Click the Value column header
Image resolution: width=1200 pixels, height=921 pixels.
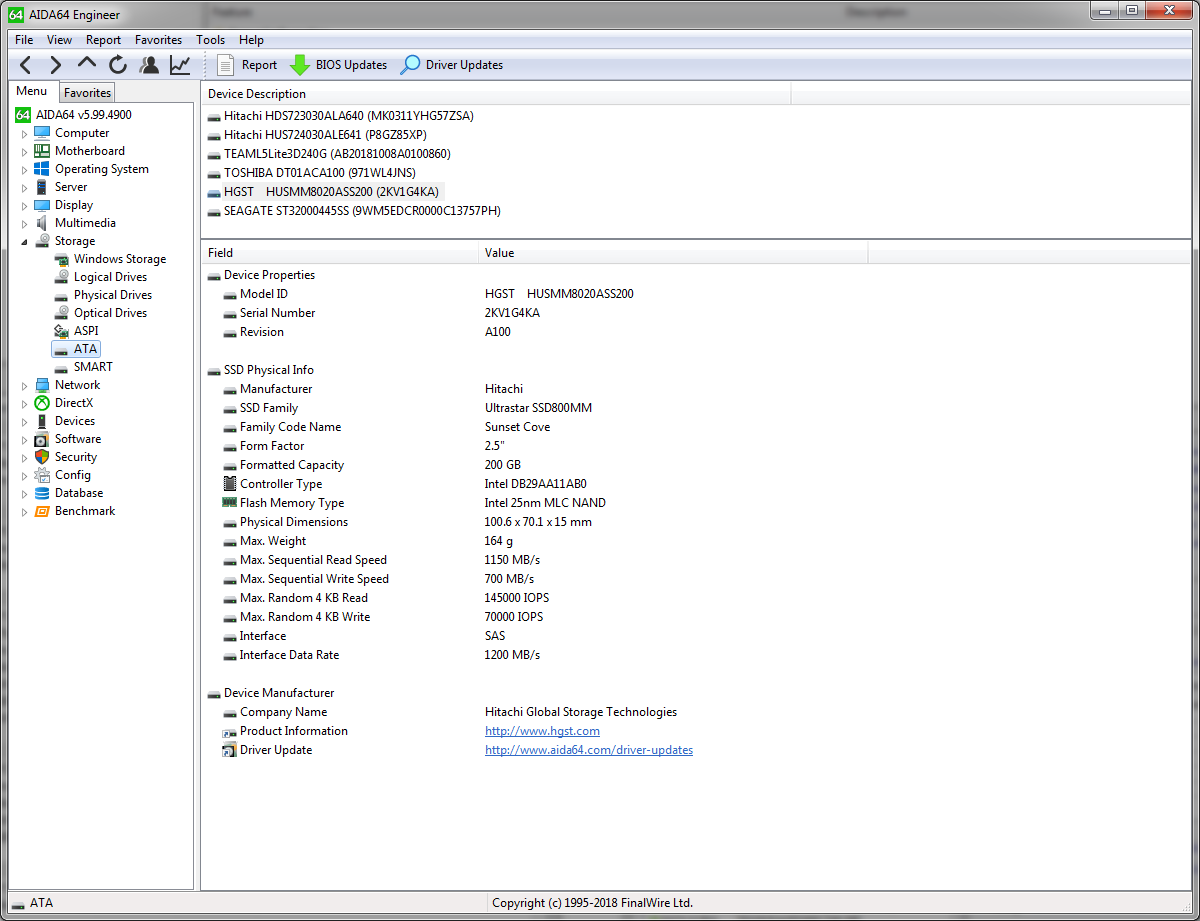click(x=673, y=253)
